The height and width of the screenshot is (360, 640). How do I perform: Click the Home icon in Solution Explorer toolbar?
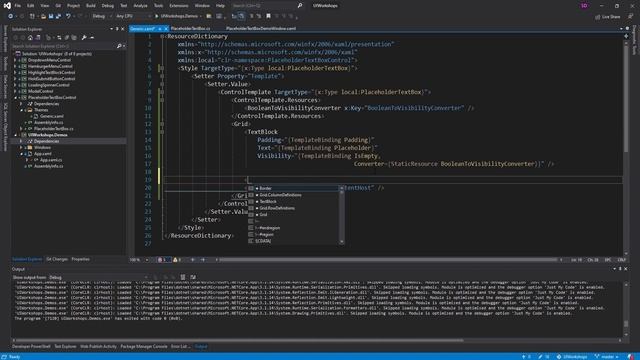pyautogui.click(x=30, y=38)
